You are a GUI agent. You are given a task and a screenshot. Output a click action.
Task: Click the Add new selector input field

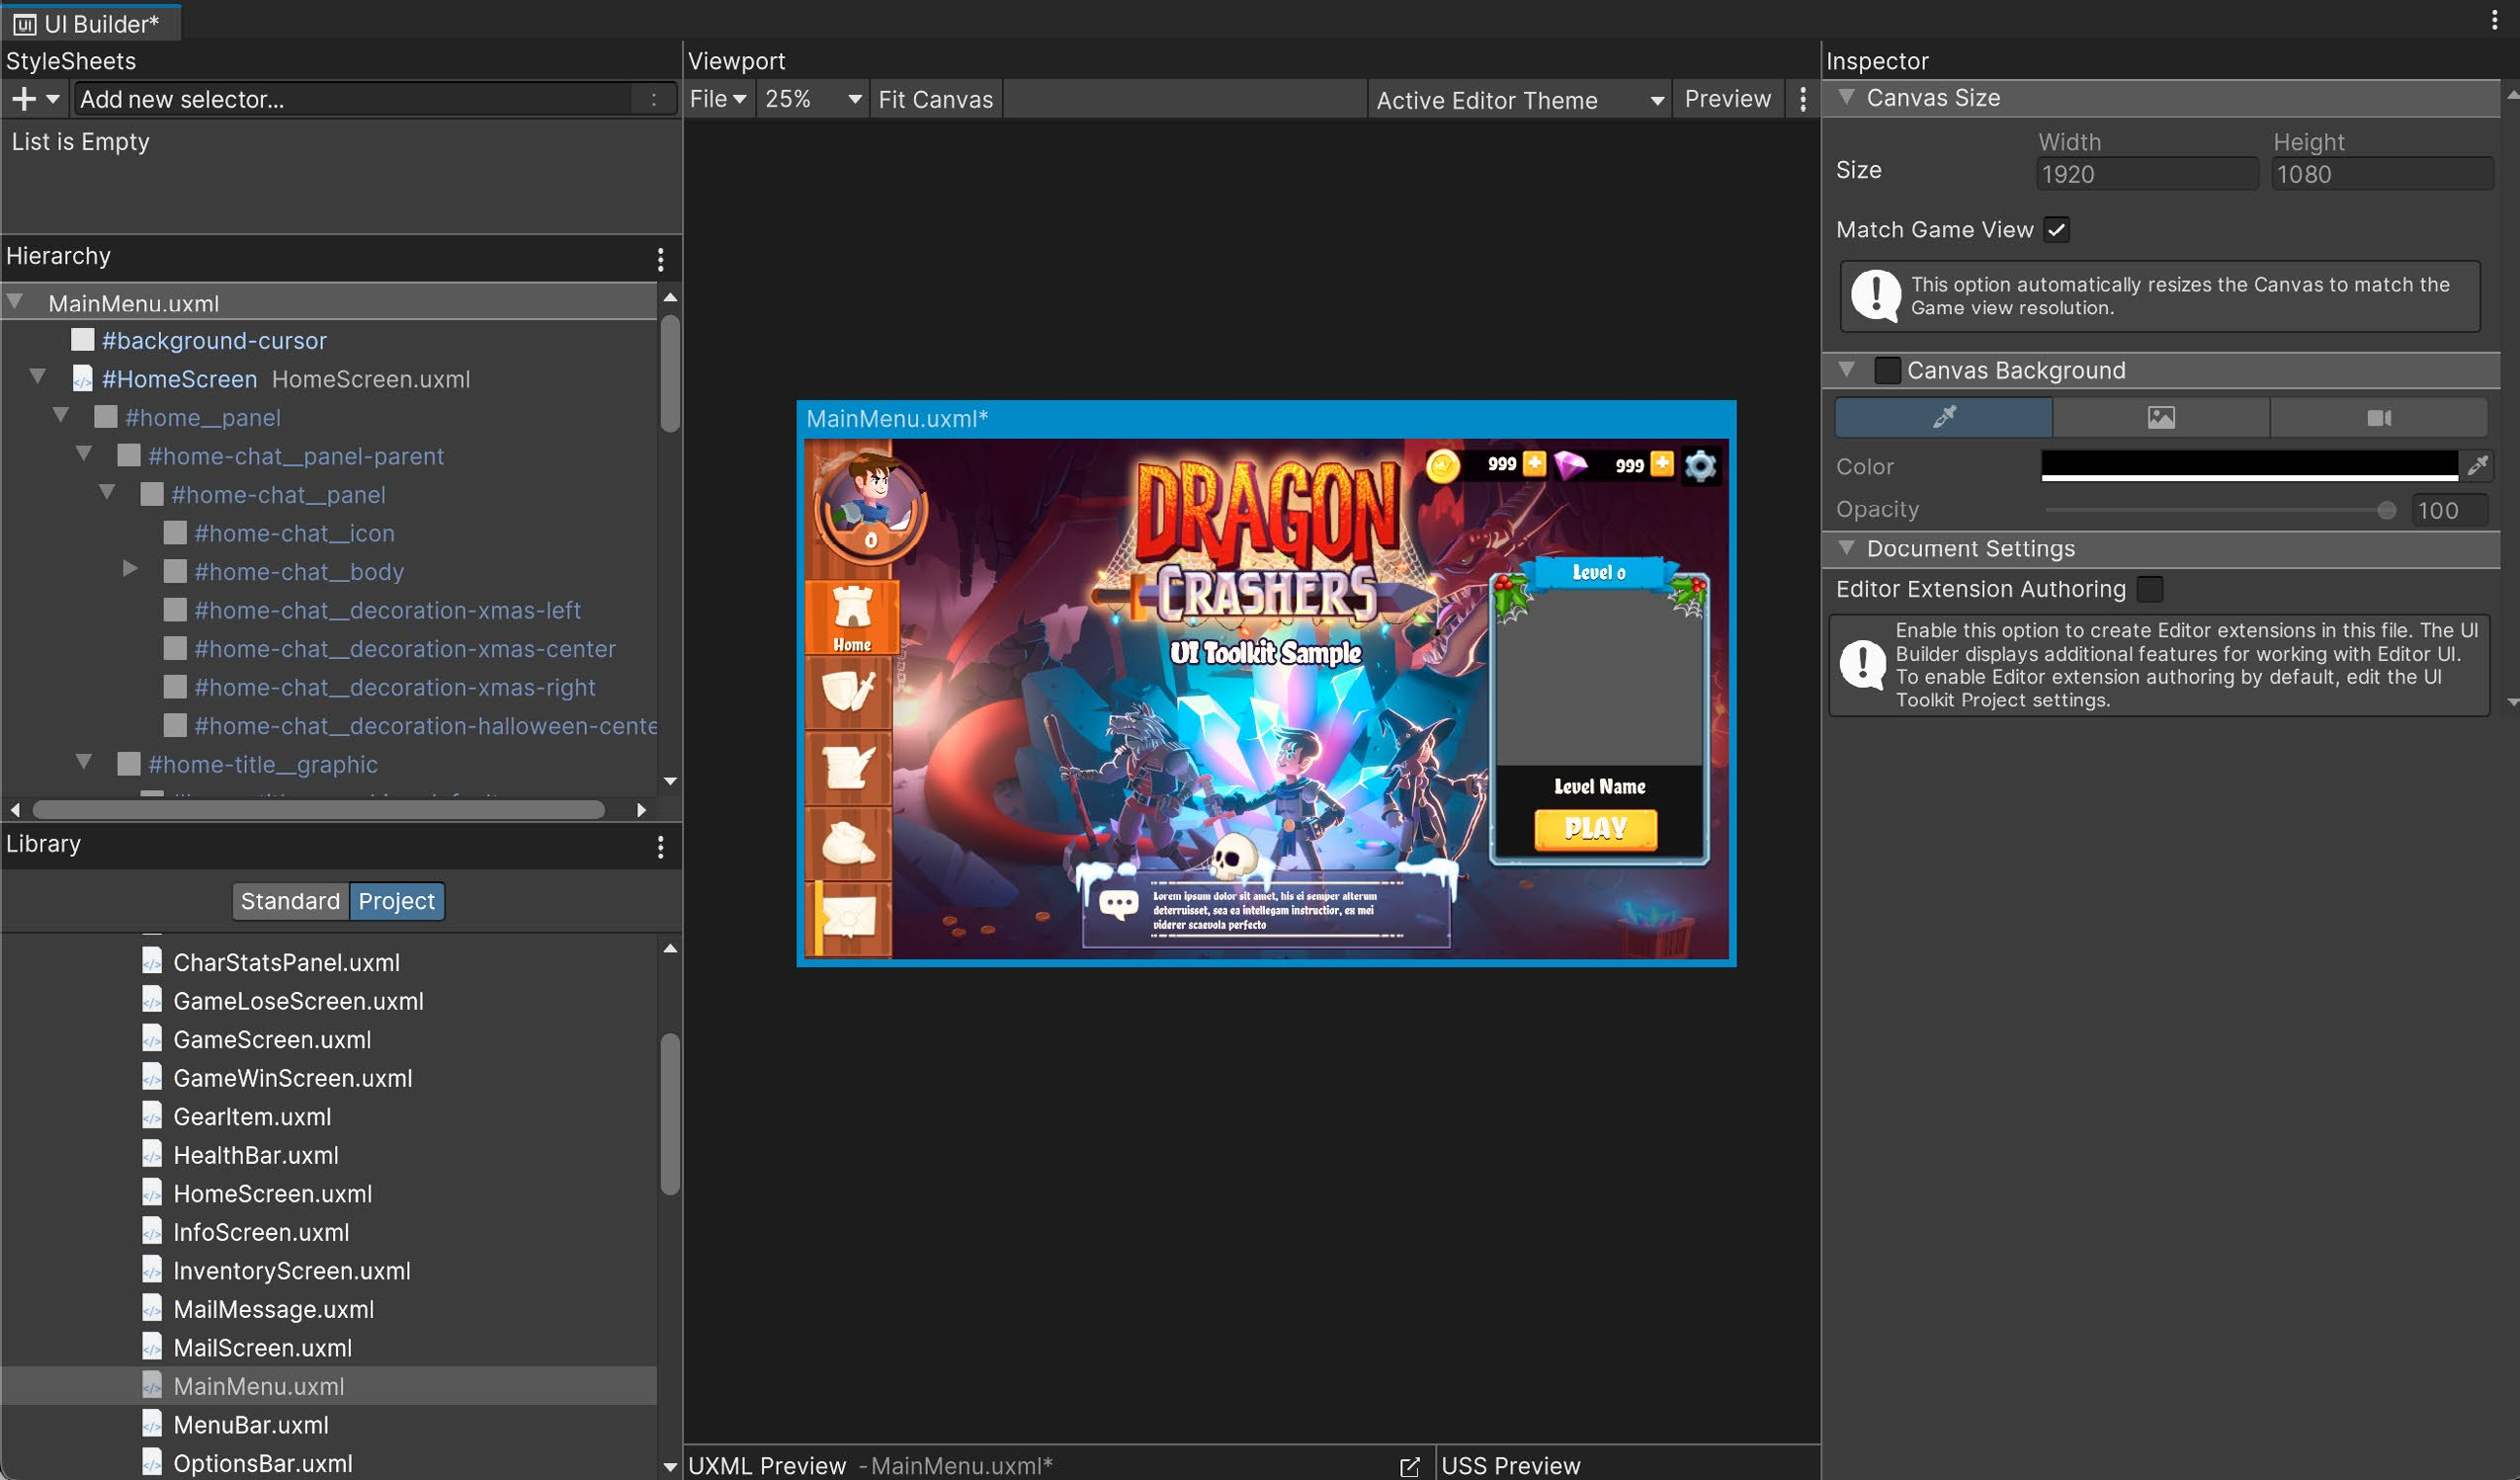(353, 99)
